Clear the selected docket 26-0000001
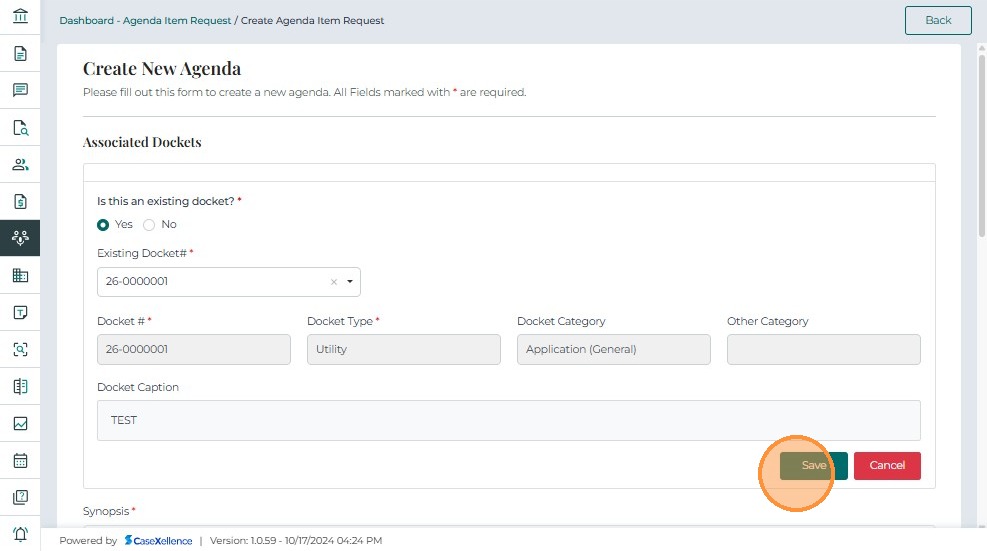Viewport: 987px width, 551px height. click(334, 282)
